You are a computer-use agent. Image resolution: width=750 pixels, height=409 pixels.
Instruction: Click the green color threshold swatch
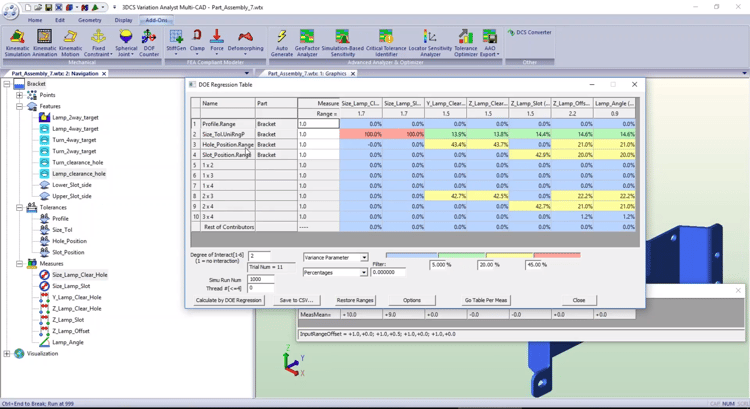tap(462, 255)
